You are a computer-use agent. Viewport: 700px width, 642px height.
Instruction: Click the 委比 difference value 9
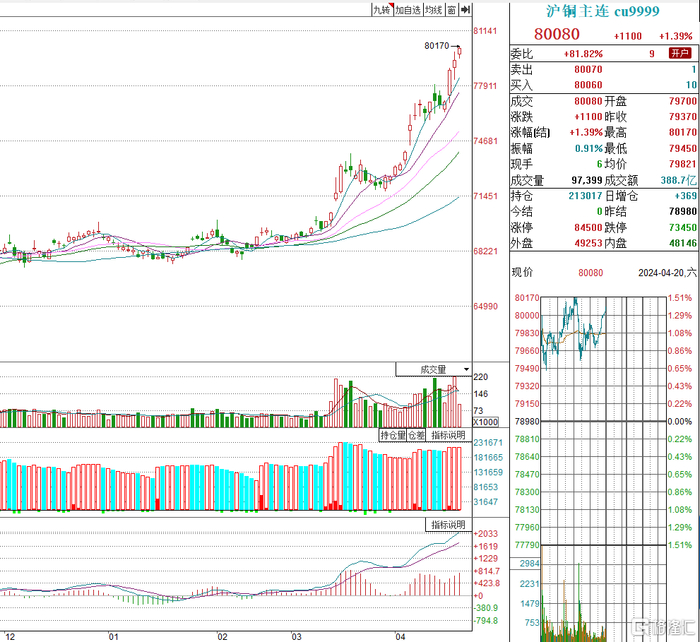click(x=652, y=54)
